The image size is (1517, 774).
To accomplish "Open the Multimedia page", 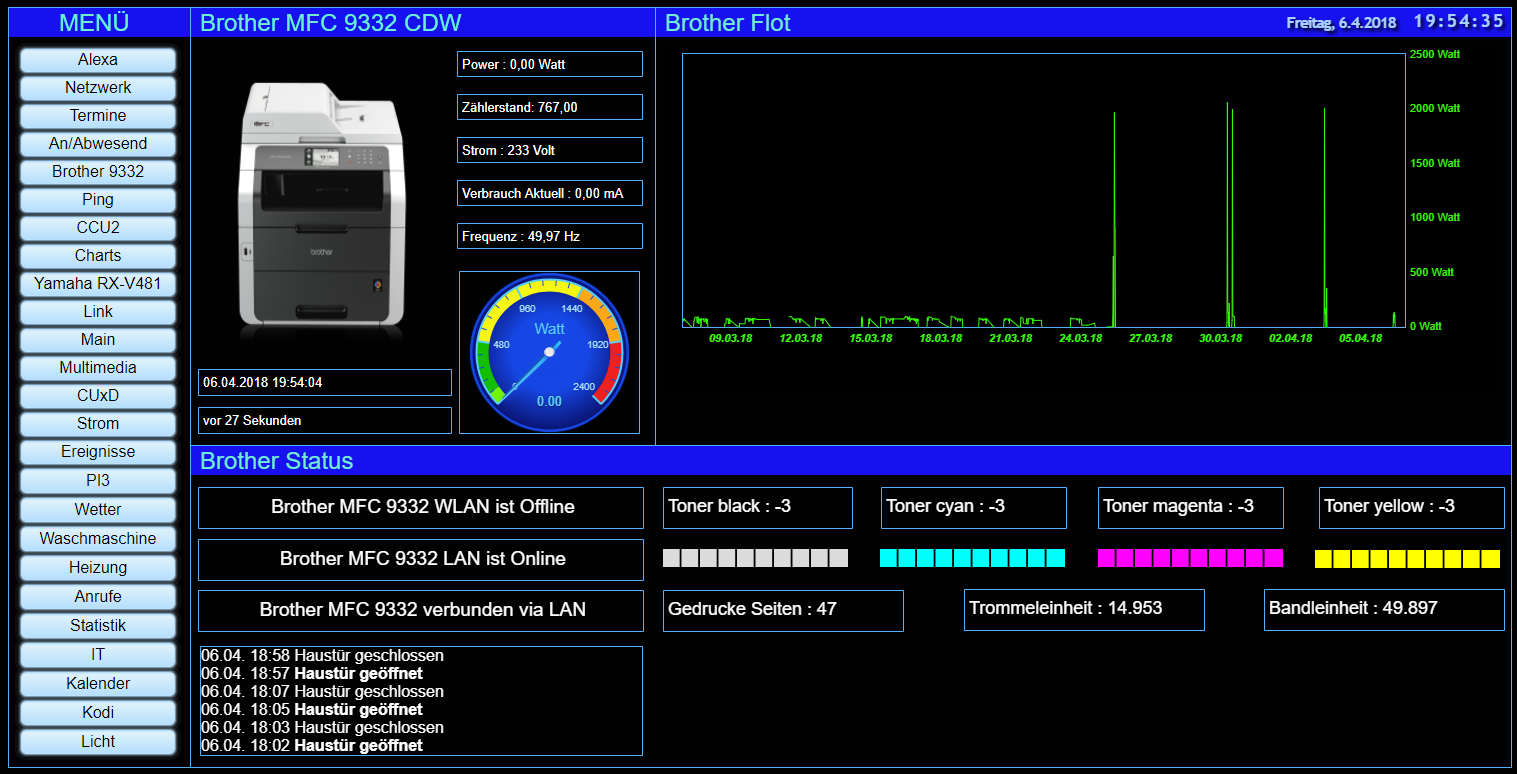I will [98, 368].
